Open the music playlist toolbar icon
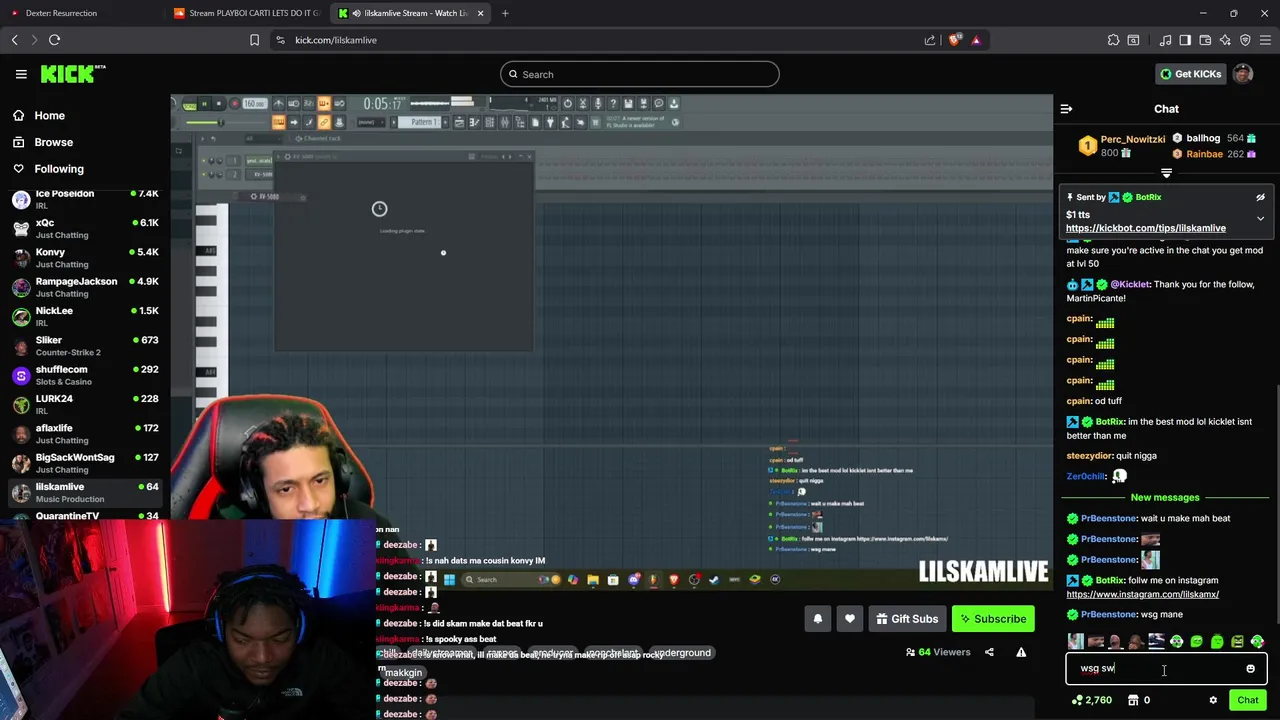Image resolution: width=1280 pixels, height=720 pixels. point(1165,40)
